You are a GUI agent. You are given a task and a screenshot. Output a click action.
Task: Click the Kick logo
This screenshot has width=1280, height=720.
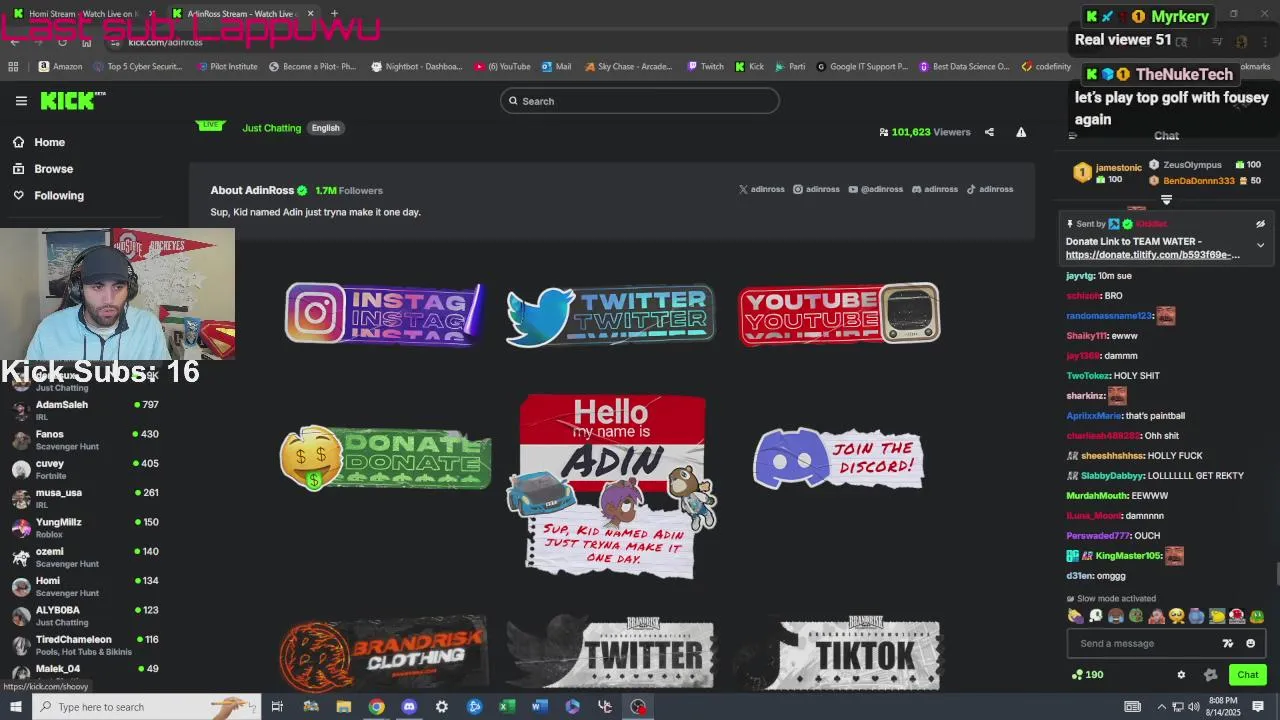pyautogui.click(x=72, y=100)
